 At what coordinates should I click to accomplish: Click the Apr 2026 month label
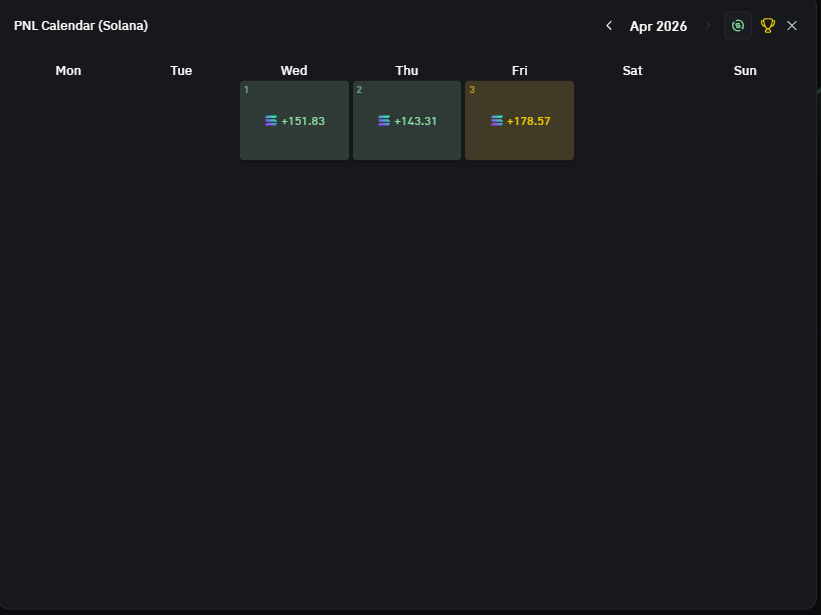click(658, 26)
